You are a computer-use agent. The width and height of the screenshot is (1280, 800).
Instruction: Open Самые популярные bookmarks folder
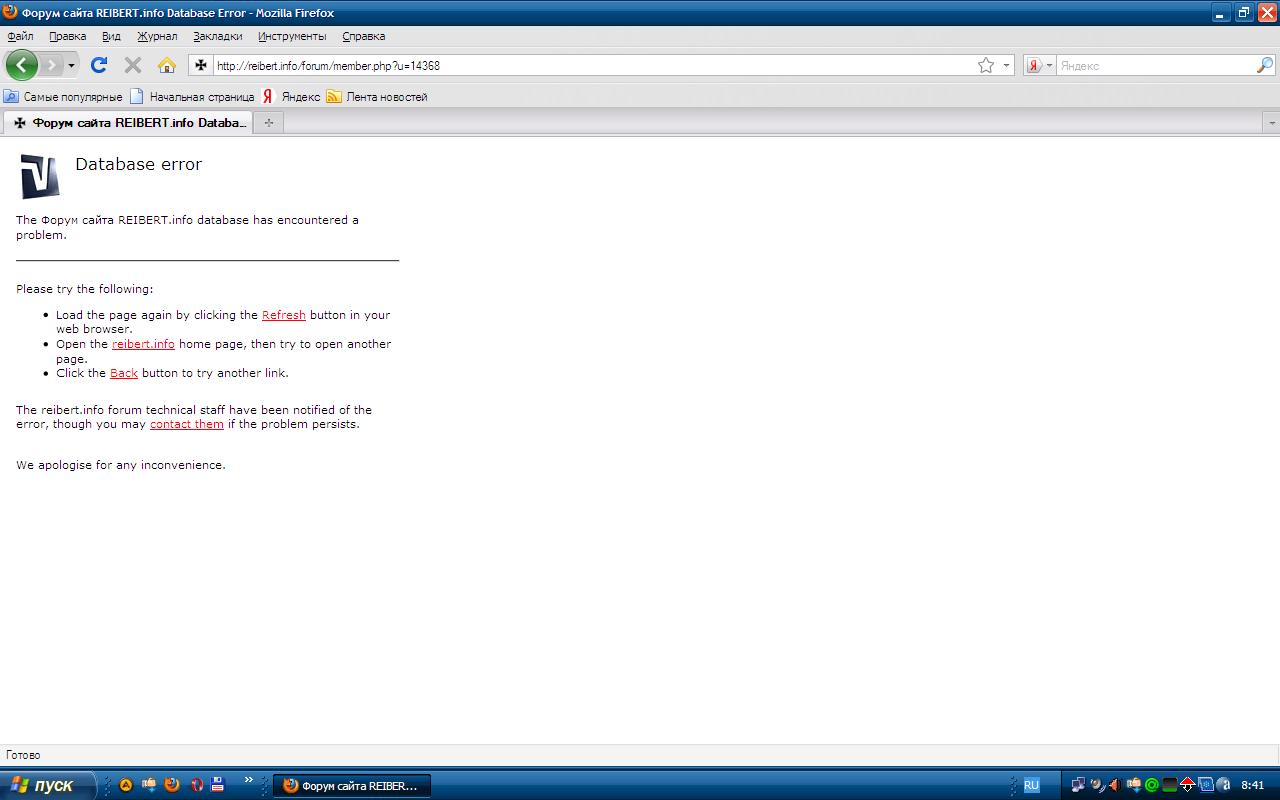click(x=63, y=97)
